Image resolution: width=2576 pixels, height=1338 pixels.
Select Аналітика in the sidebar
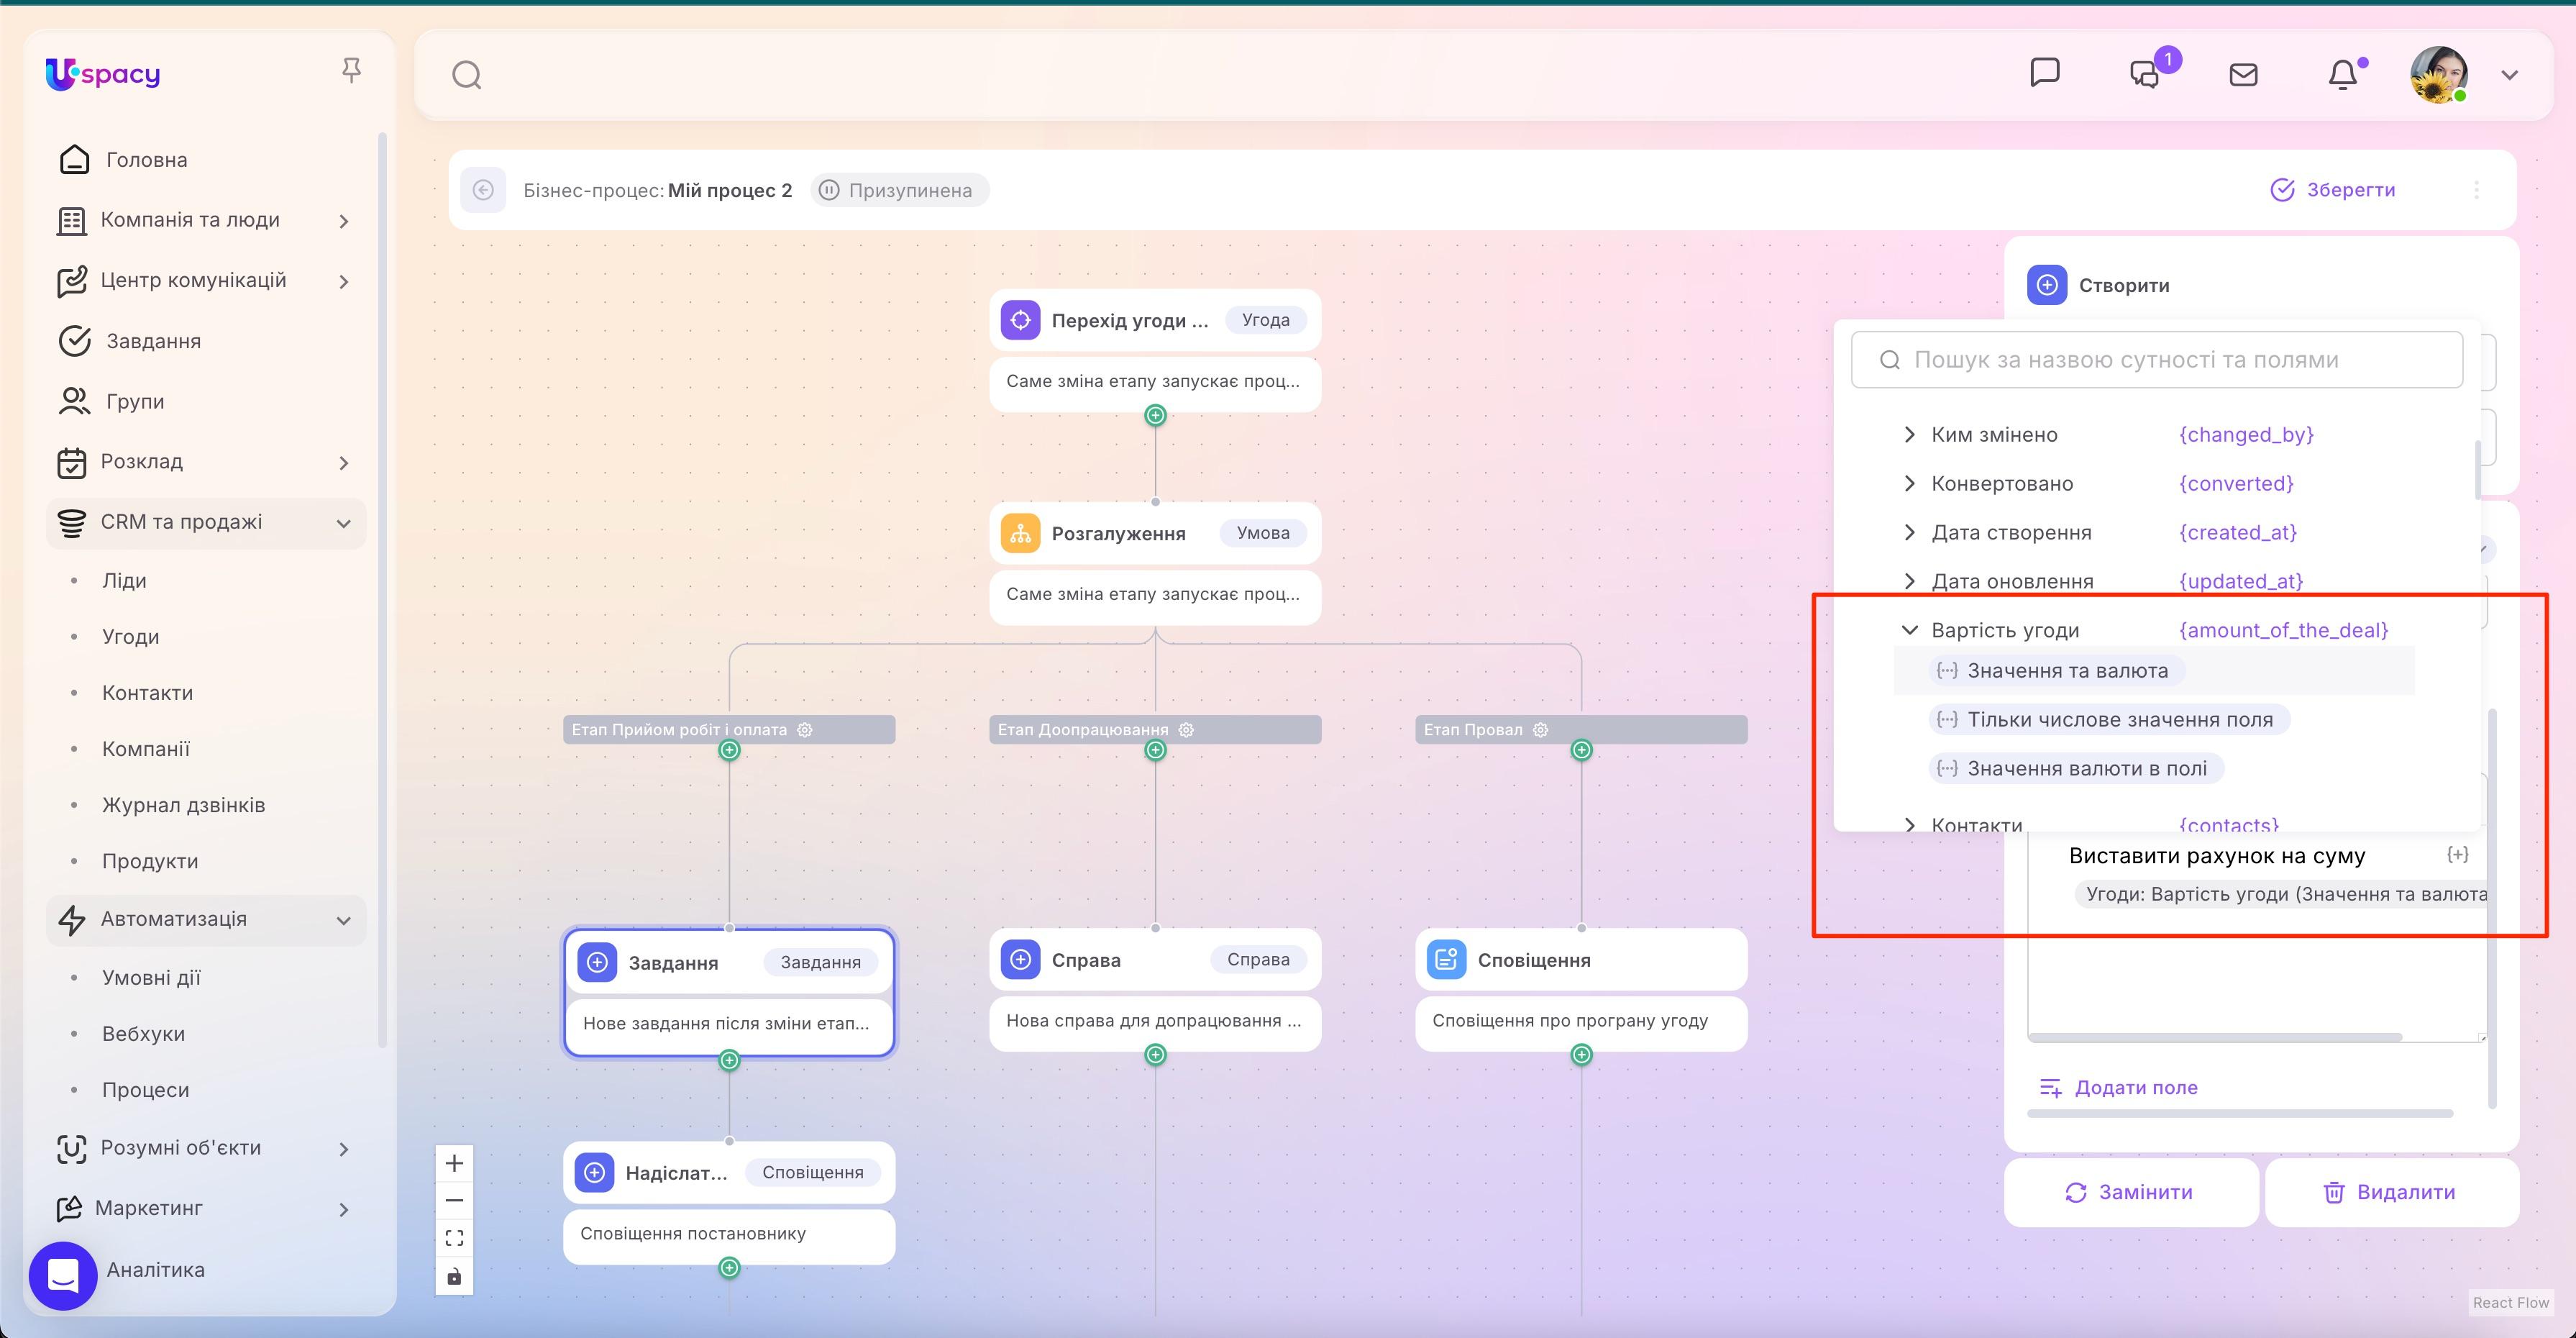155,1270
